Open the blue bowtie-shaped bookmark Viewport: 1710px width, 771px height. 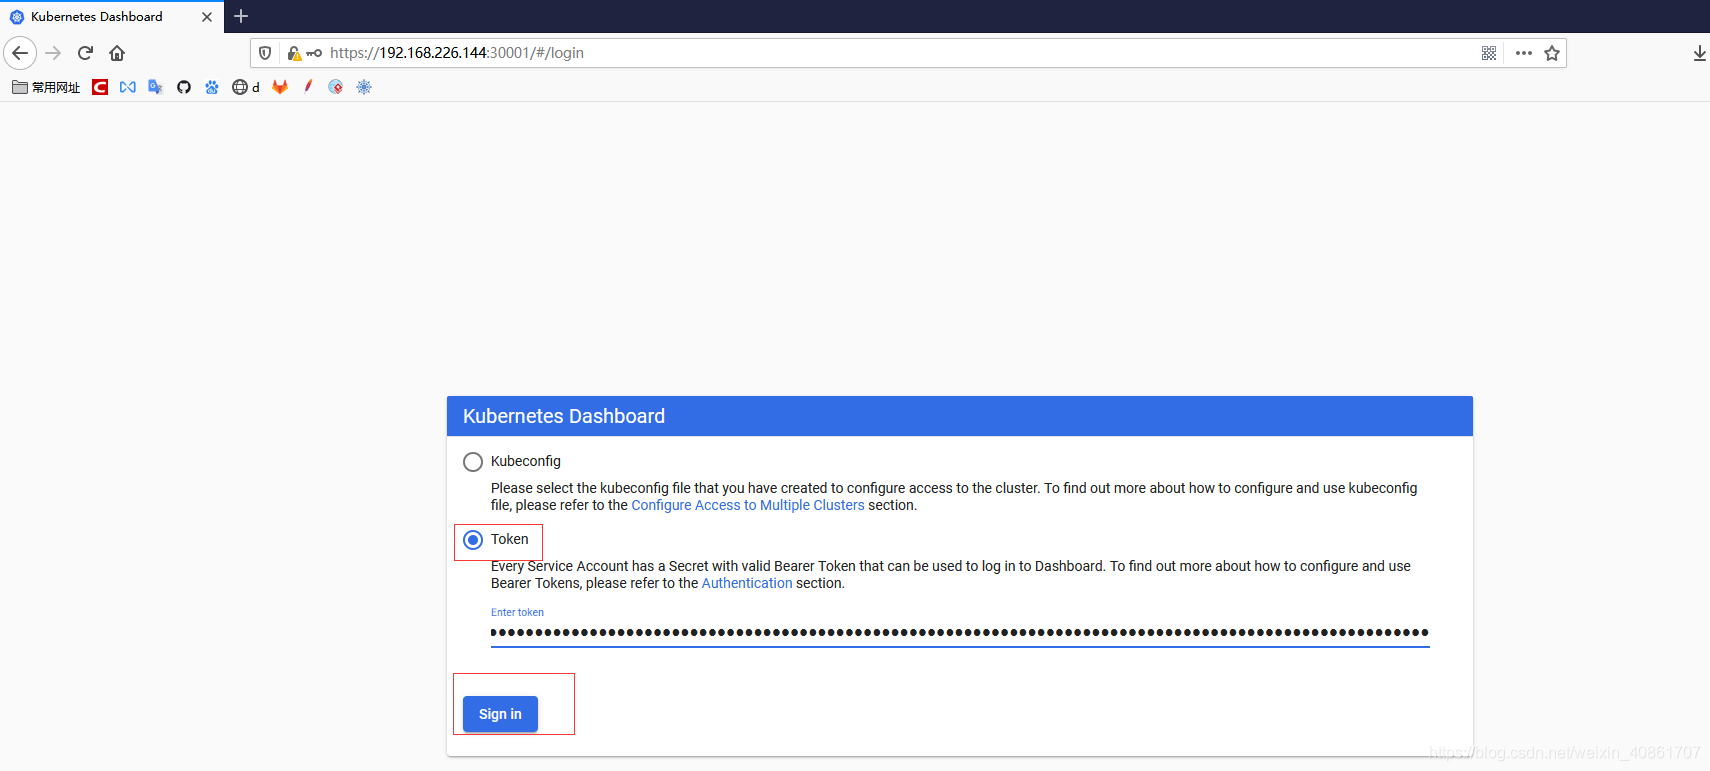[128, 87]
